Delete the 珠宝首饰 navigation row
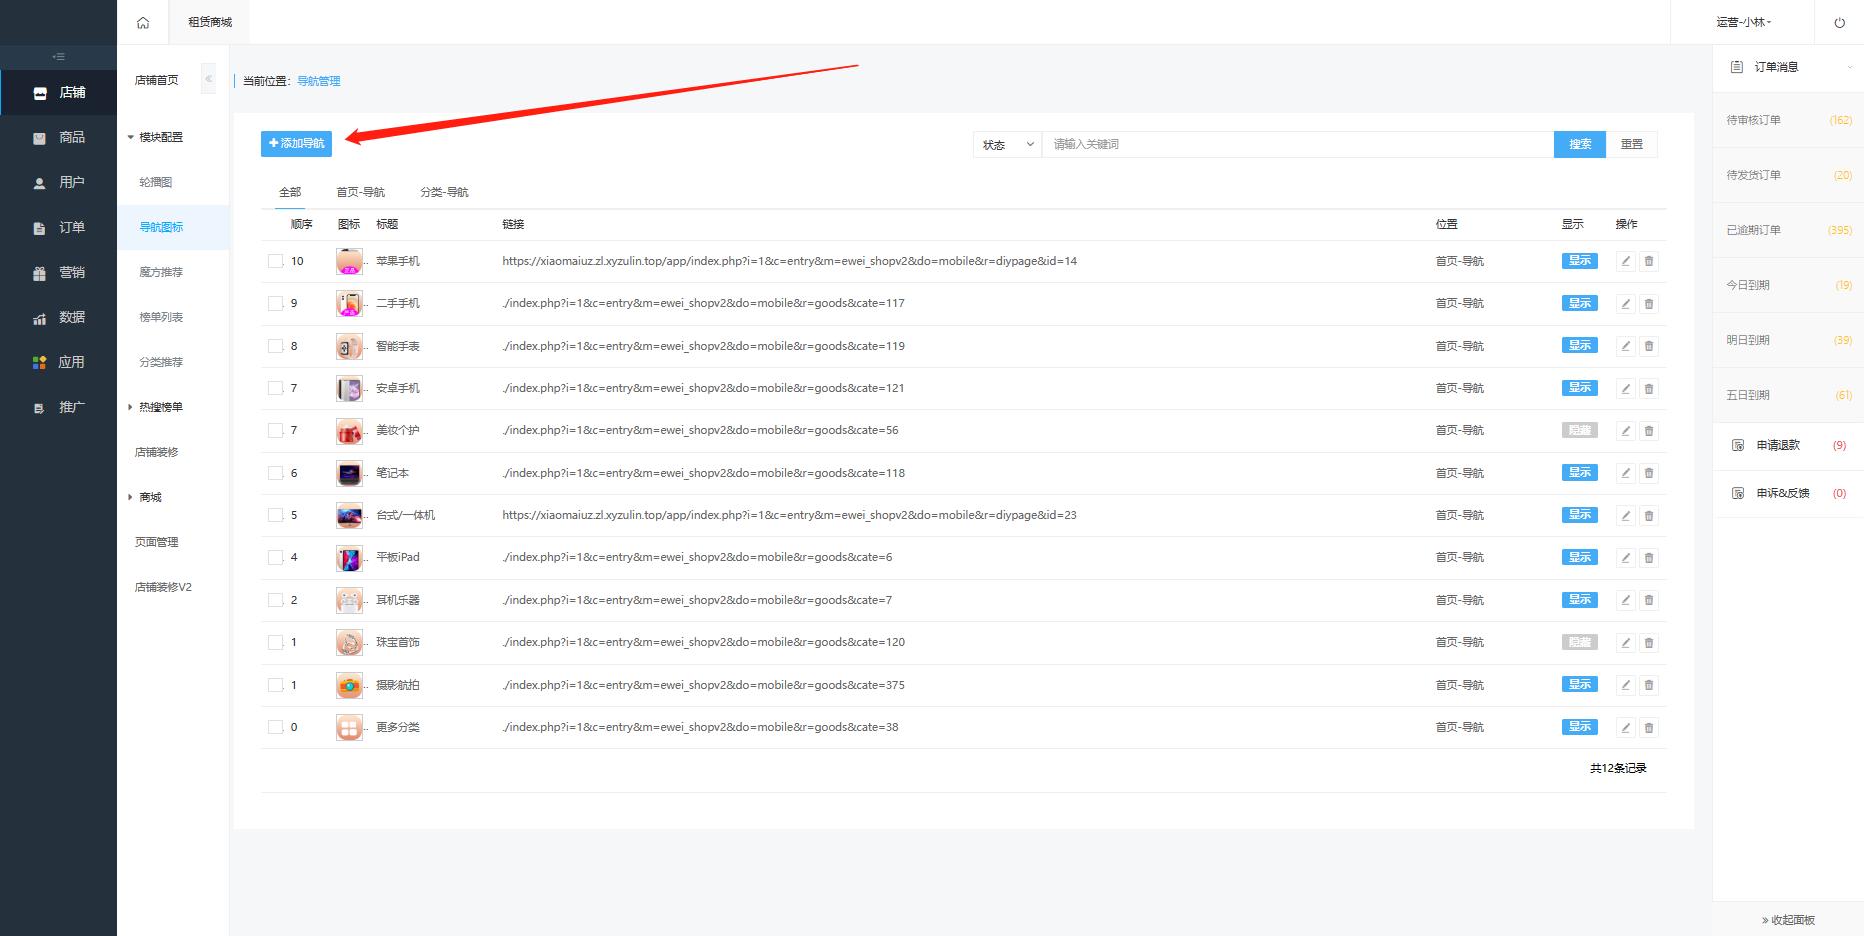 tap(1649, 642)
